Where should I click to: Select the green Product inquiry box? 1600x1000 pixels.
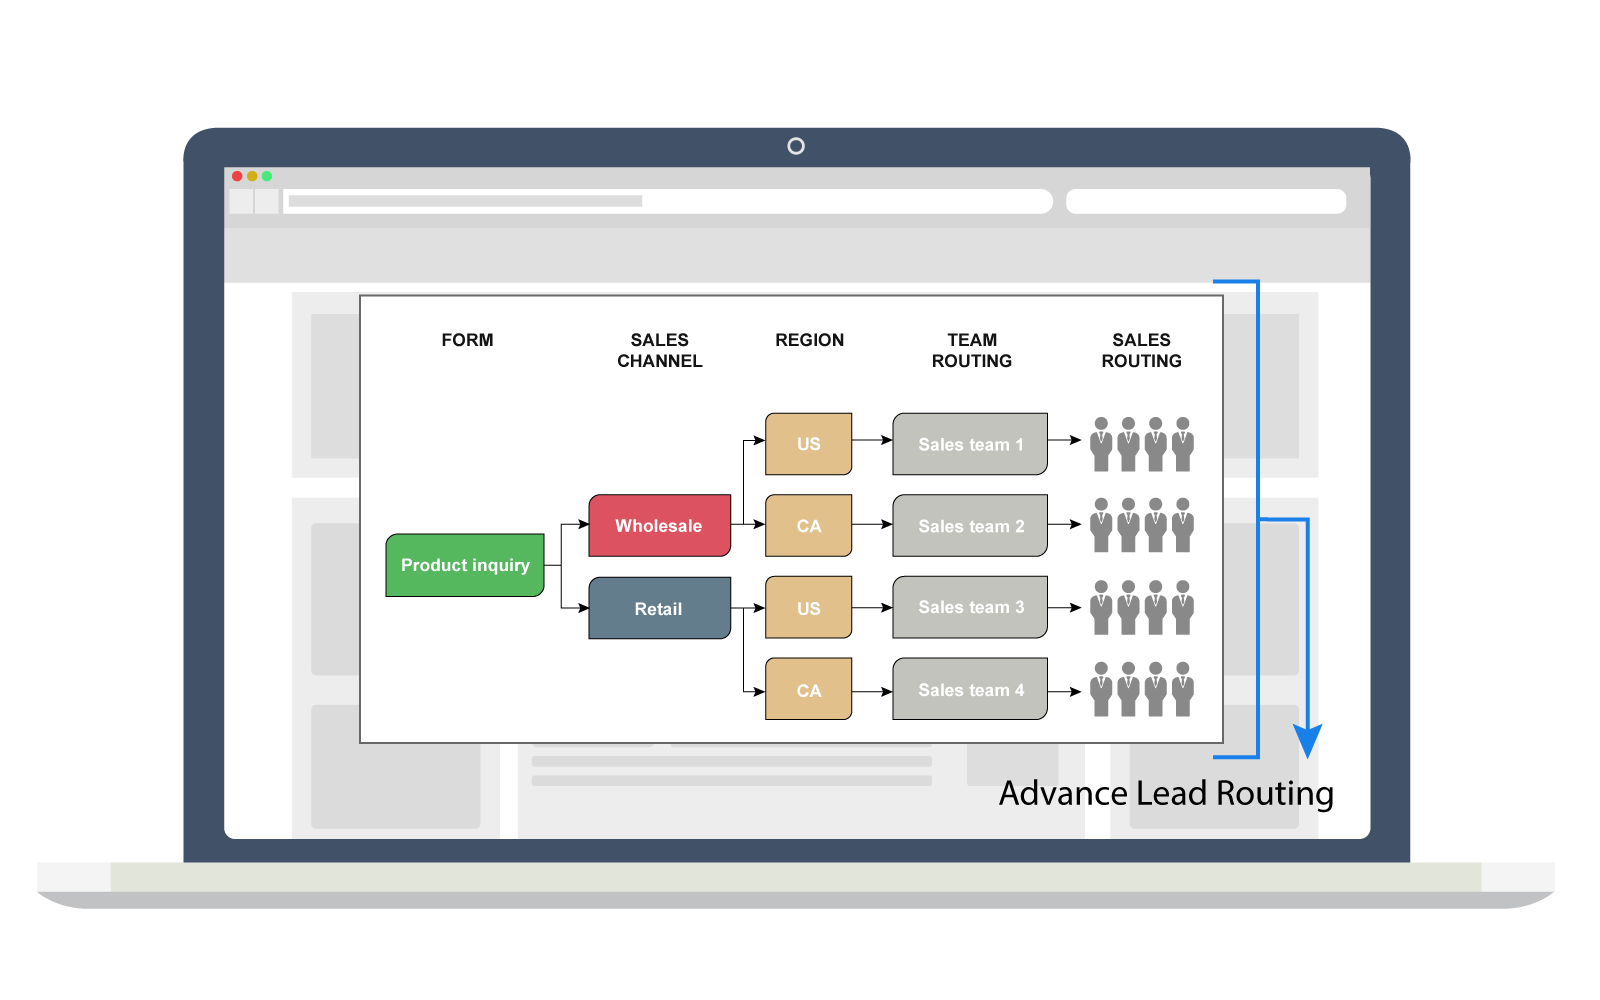465,565
